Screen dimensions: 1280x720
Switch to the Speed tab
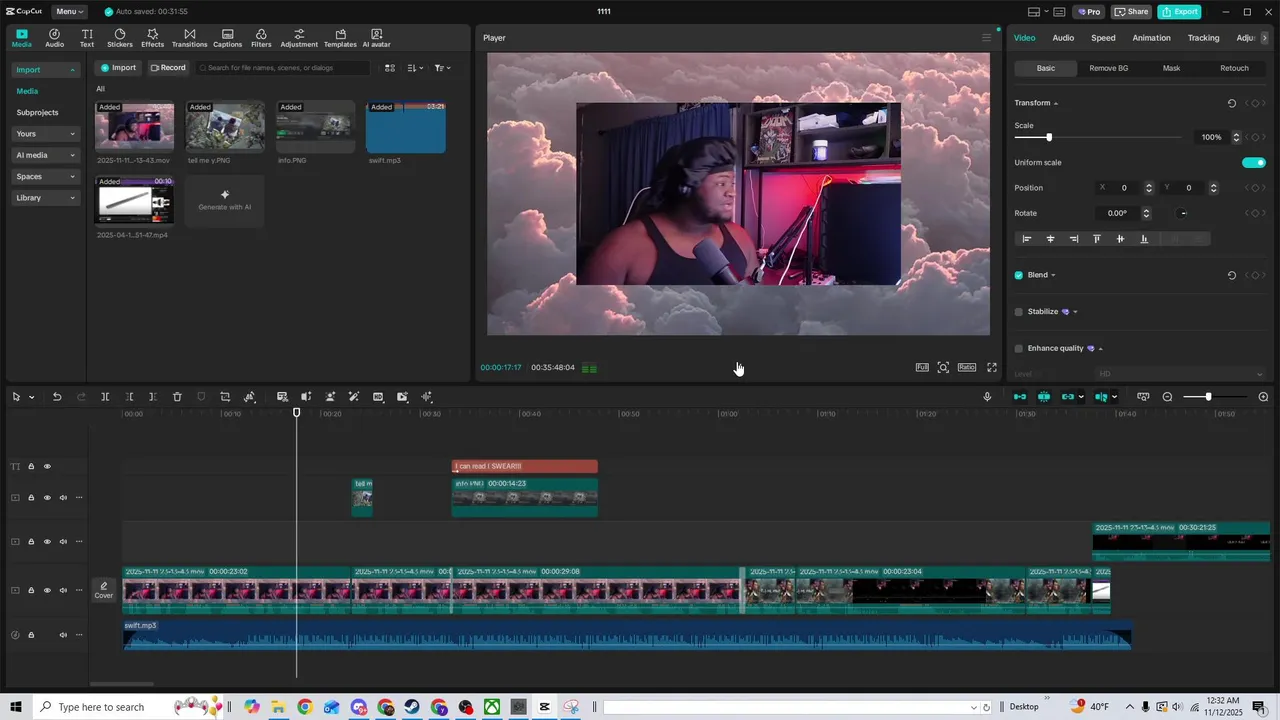click(x=1103, y=38)
